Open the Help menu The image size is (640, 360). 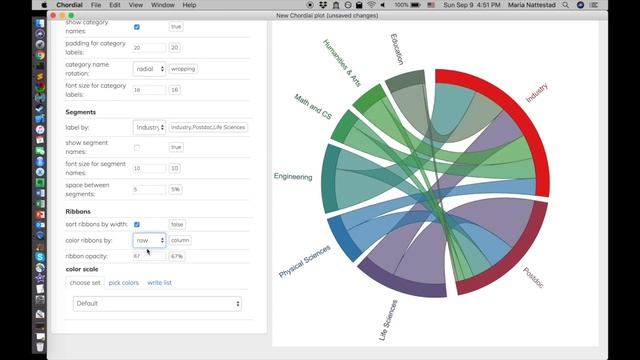tap(189, 5)
